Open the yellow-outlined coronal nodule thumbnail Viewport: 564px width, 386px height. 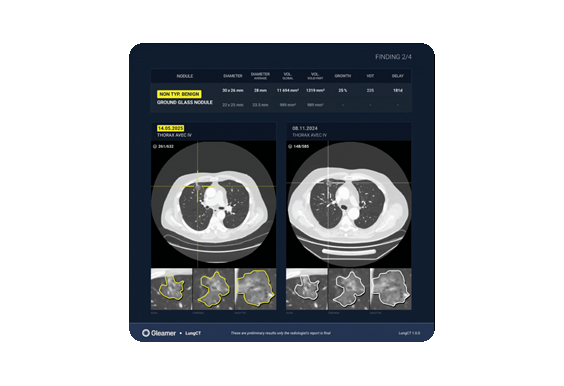[213, 289]
